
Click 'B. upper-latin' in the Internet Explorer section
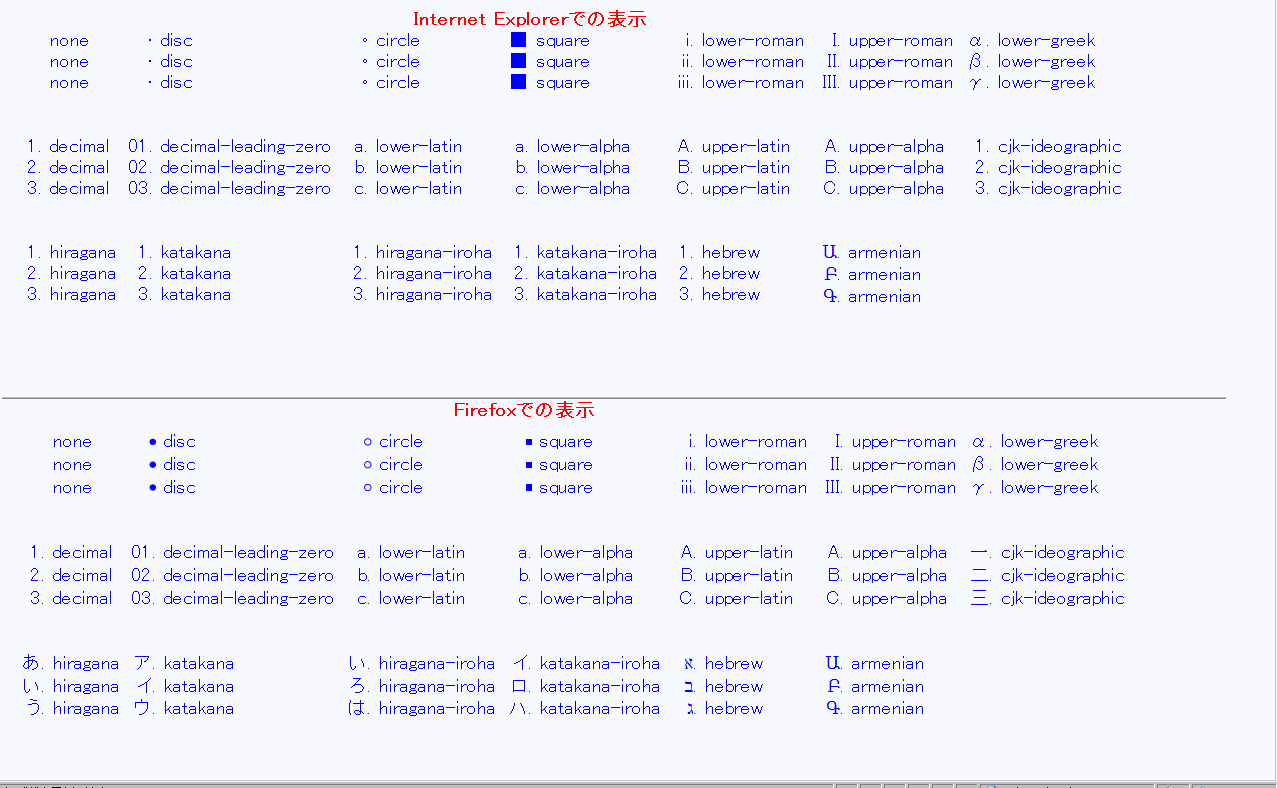point(733,168)
